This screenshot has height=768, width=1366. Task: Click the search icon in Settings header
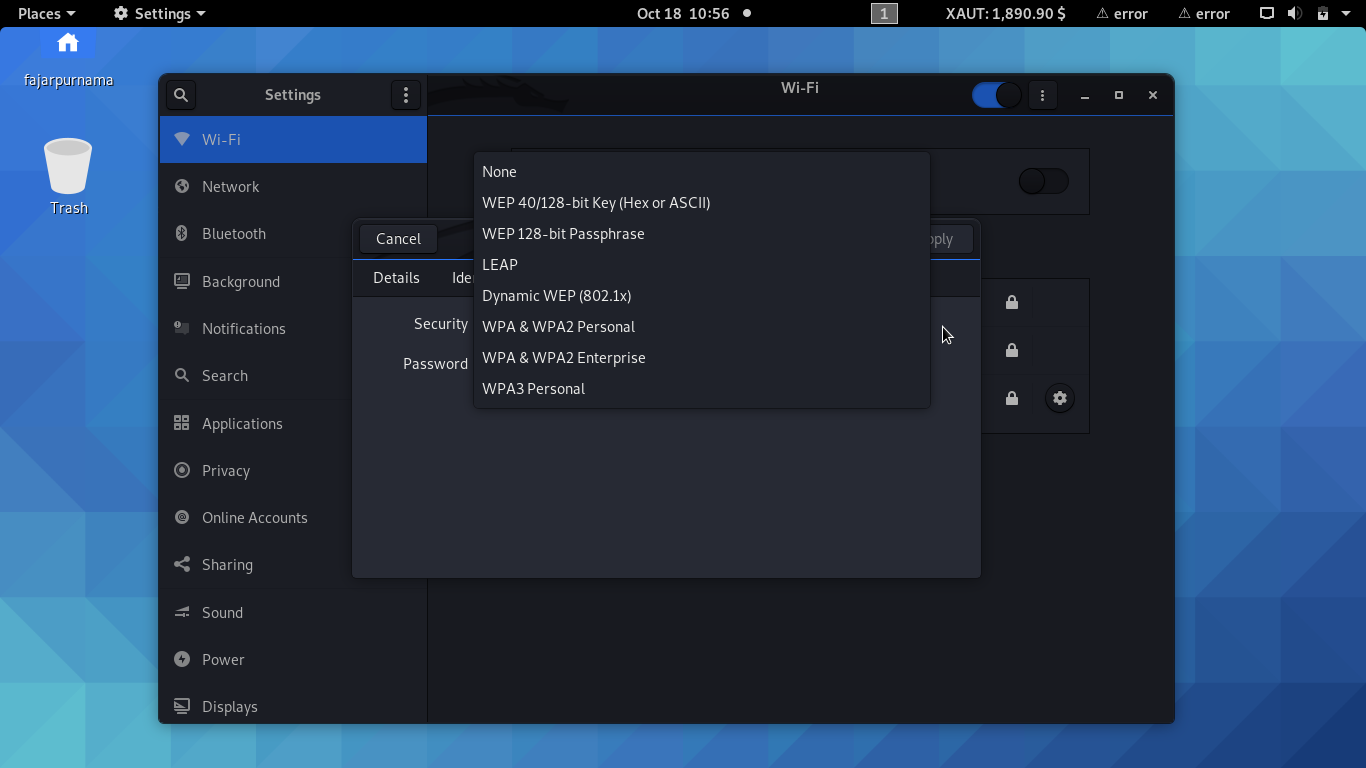coord(181,95)
